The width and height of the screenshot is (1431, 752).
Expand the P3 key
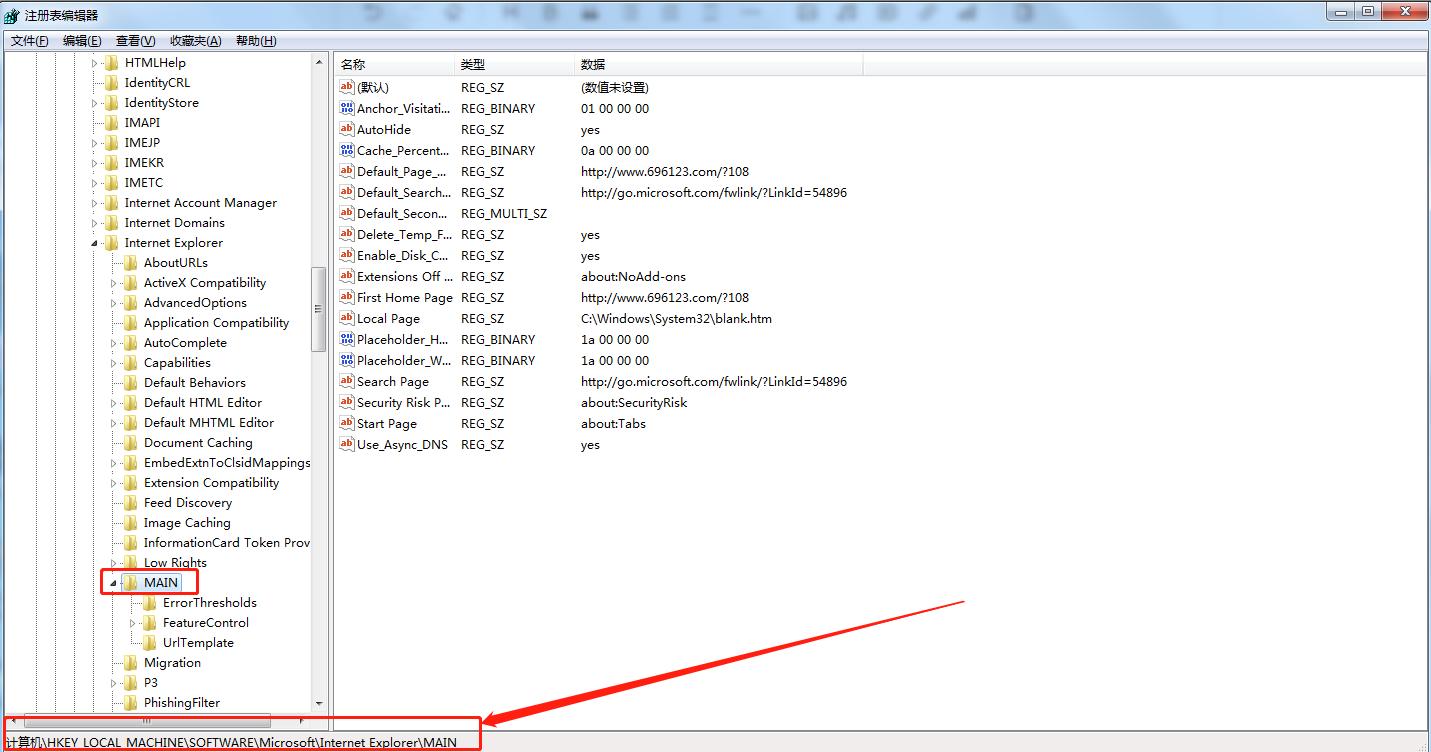point(114,683)
